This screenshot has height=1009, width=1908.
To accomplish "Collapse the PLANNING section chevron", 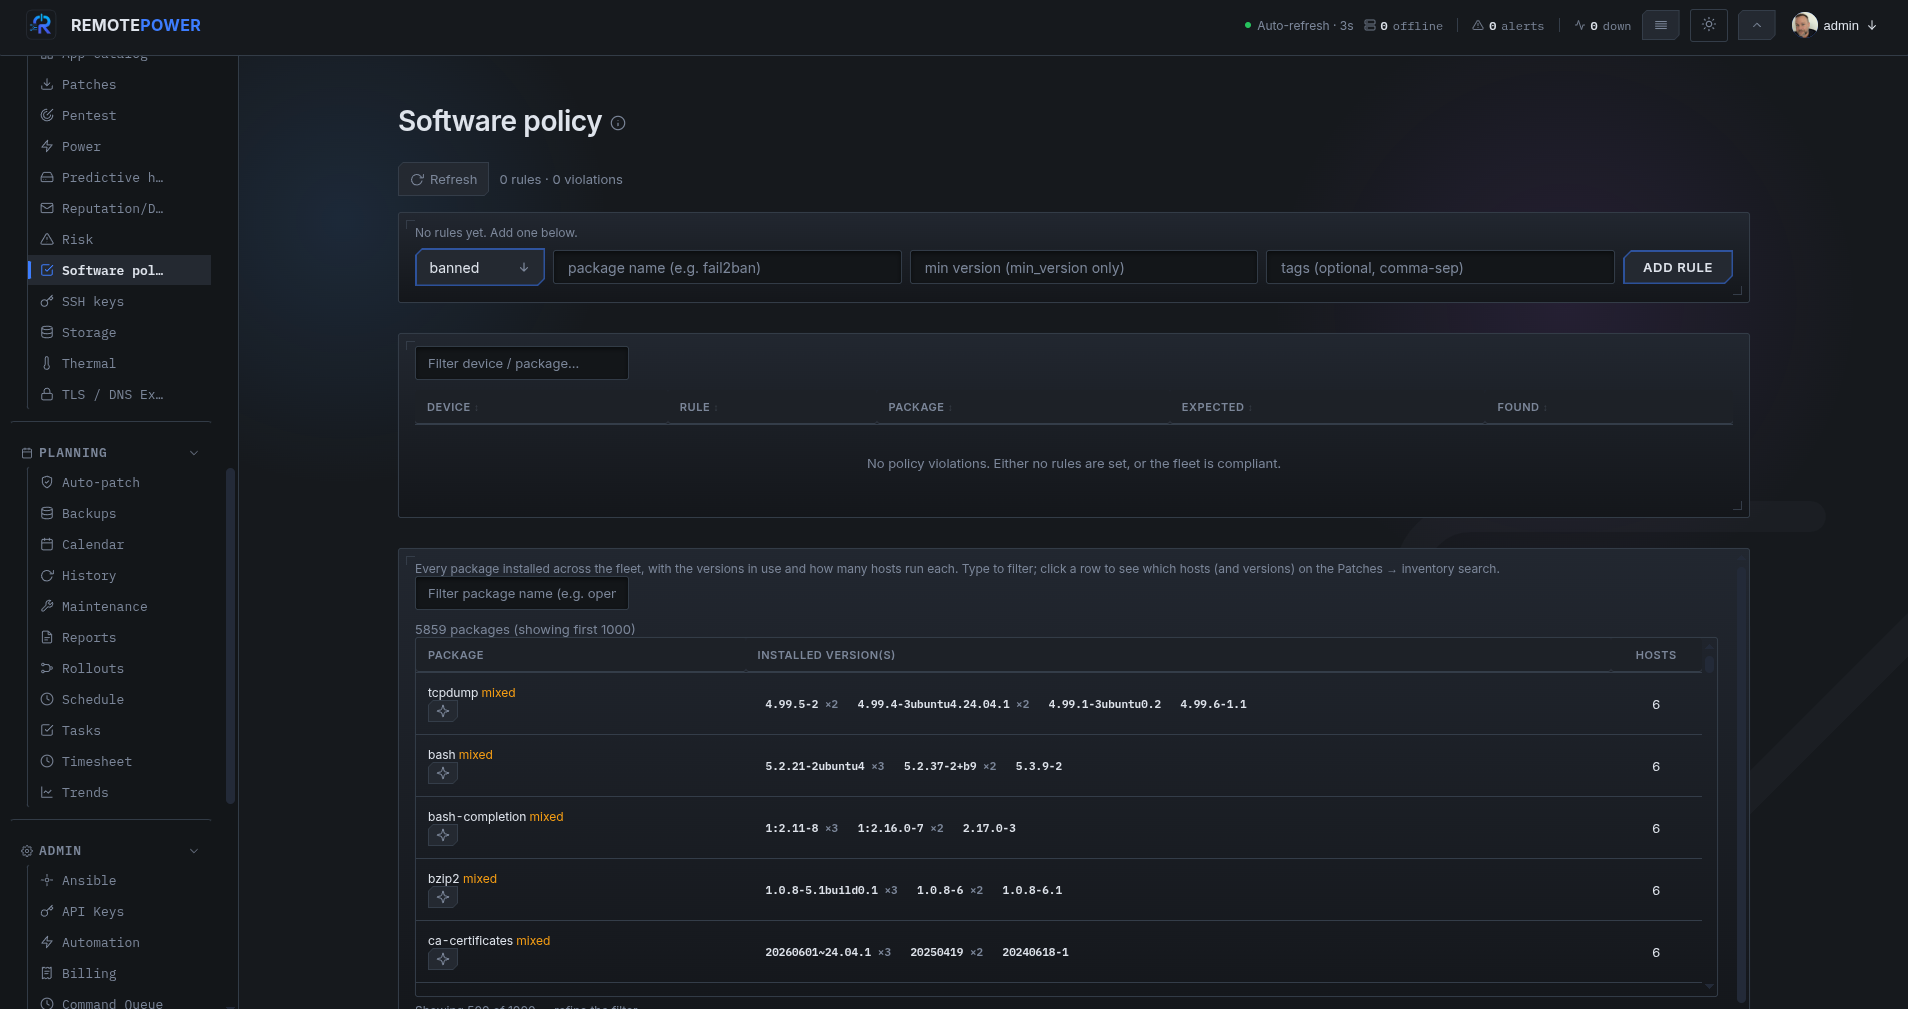I will tap(194, 453).
